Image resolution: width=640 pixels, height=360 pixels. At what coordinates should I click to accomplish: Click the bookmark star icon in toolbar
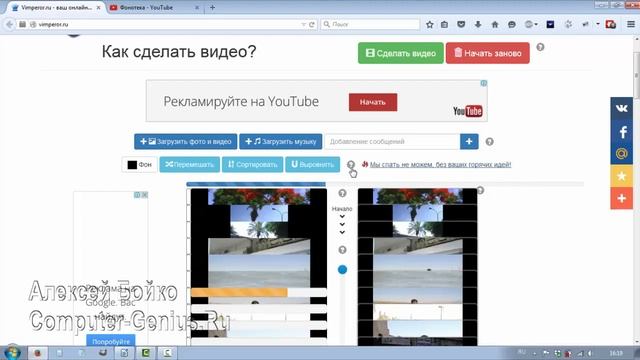429,24
